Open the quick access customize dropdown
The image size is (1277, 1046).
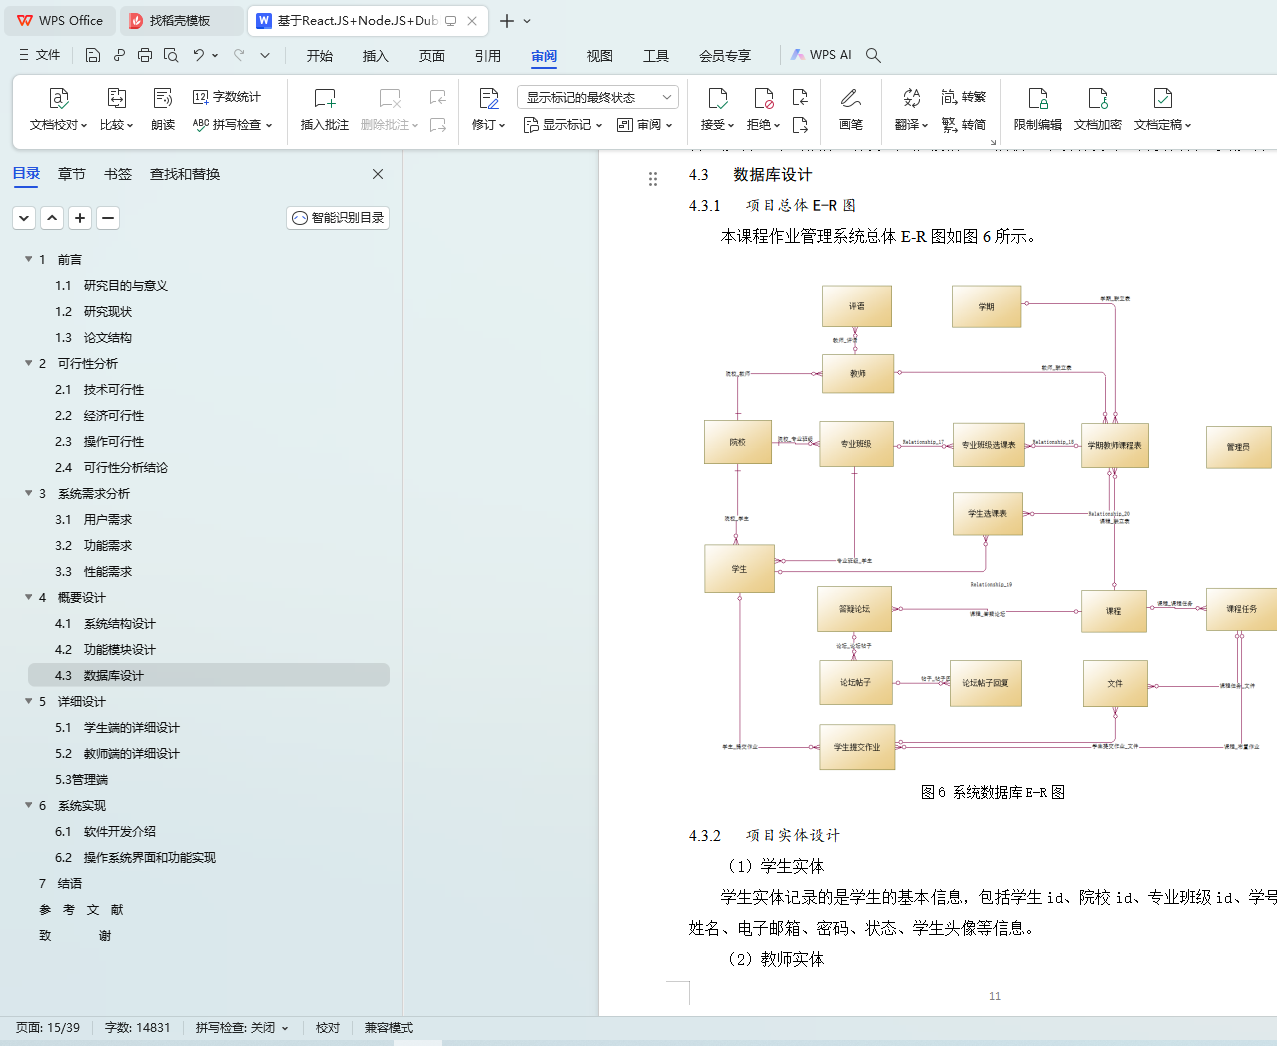pos(265,55)
